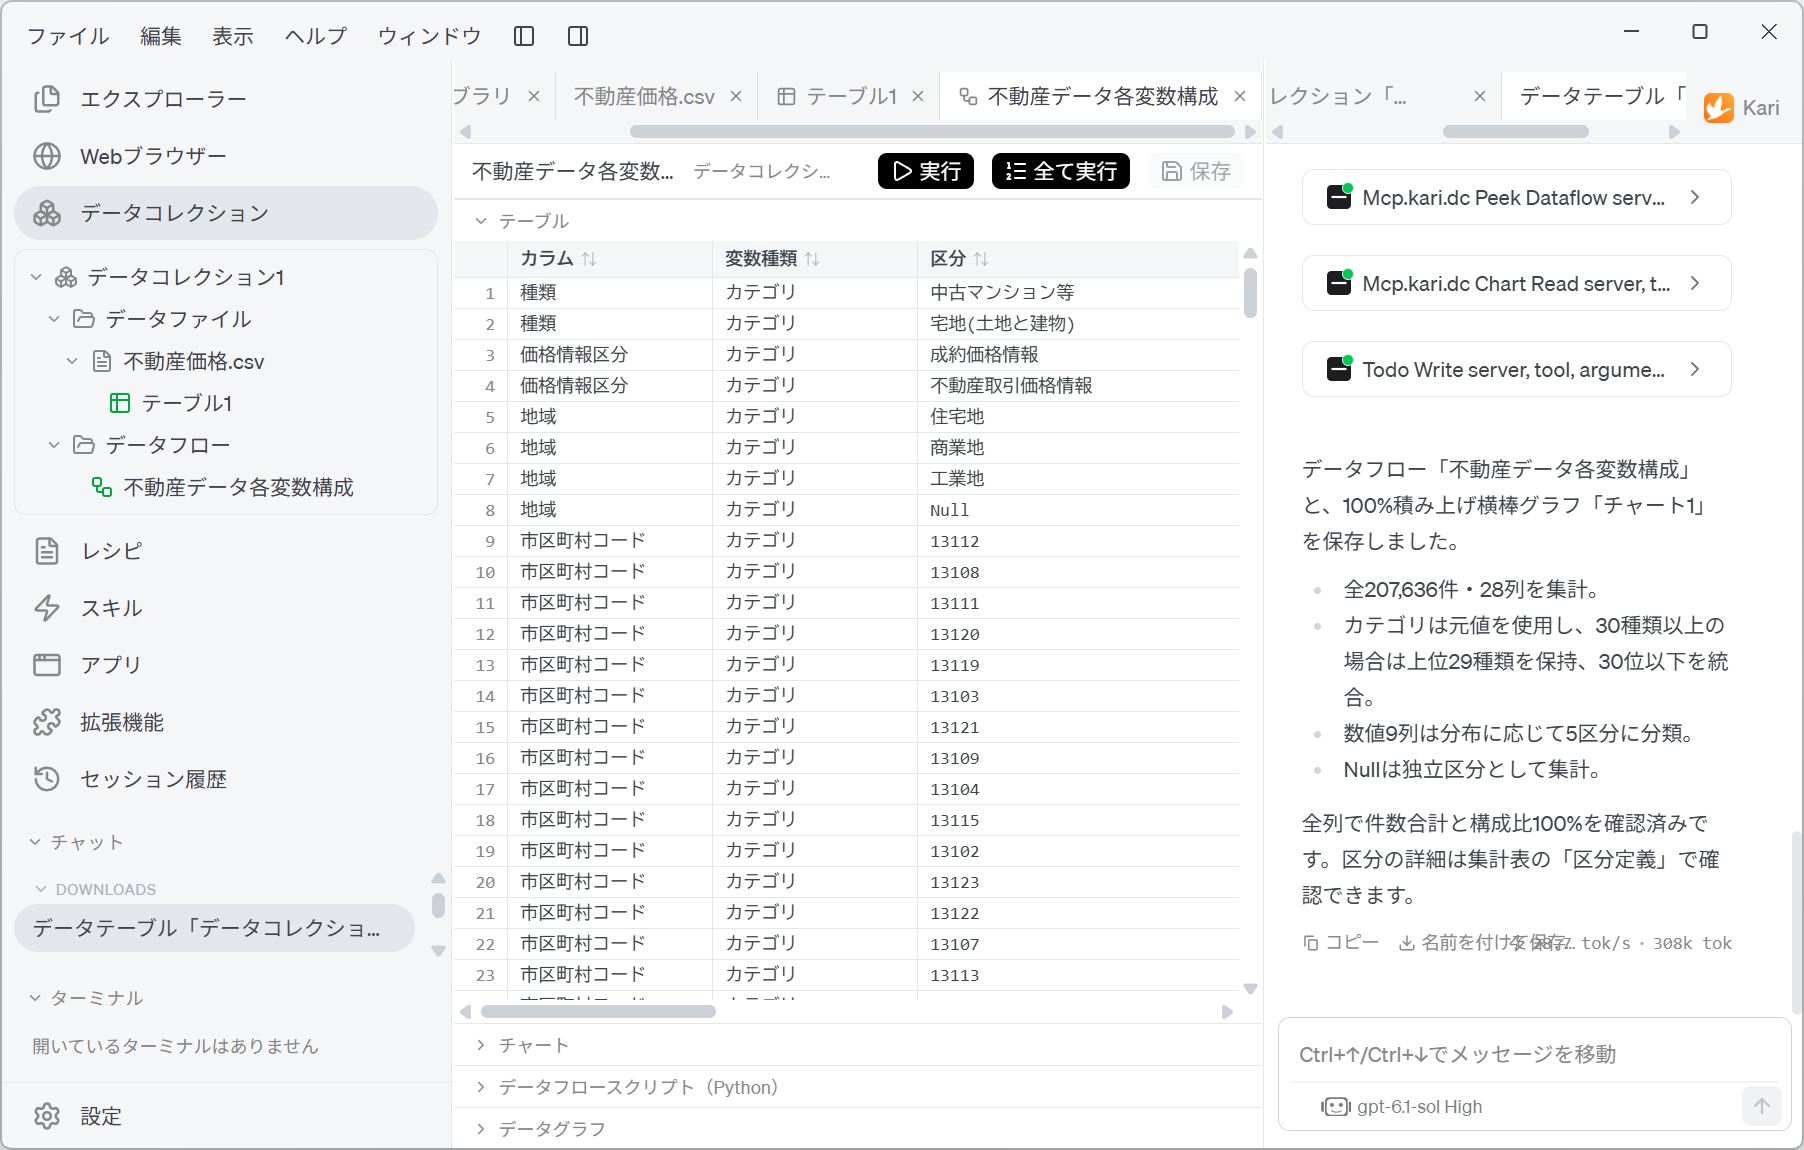The height and width of the screenshot is (1150, 1804).
Task: Collapse the データファイル folder
Action: tap(55, 319)
